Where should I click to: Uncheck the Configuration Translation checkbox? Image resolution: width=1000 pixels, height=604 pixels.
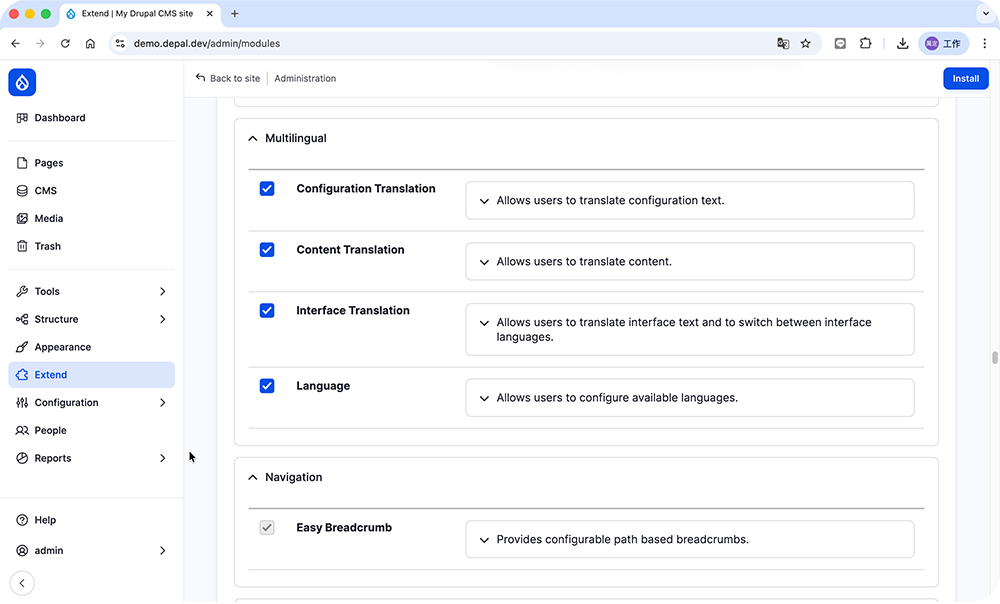click(267, 189)
